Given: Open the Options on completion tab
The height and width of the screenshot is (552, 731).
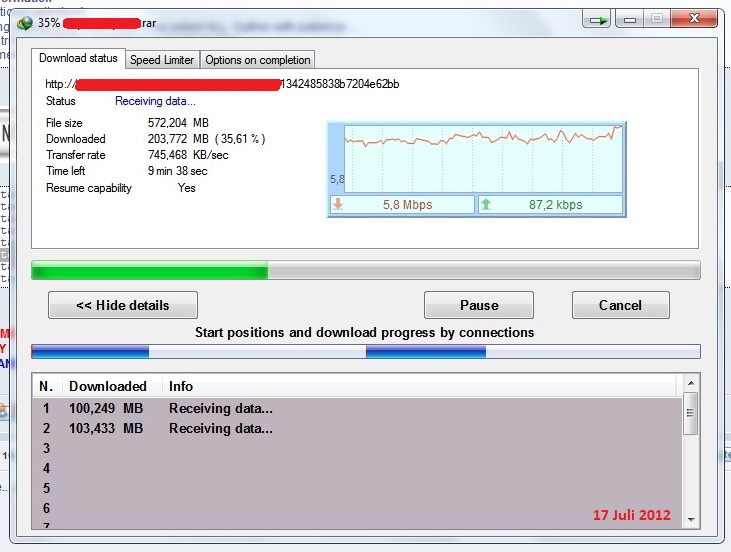Looking at the screenshot, I should tap(258, 60).
